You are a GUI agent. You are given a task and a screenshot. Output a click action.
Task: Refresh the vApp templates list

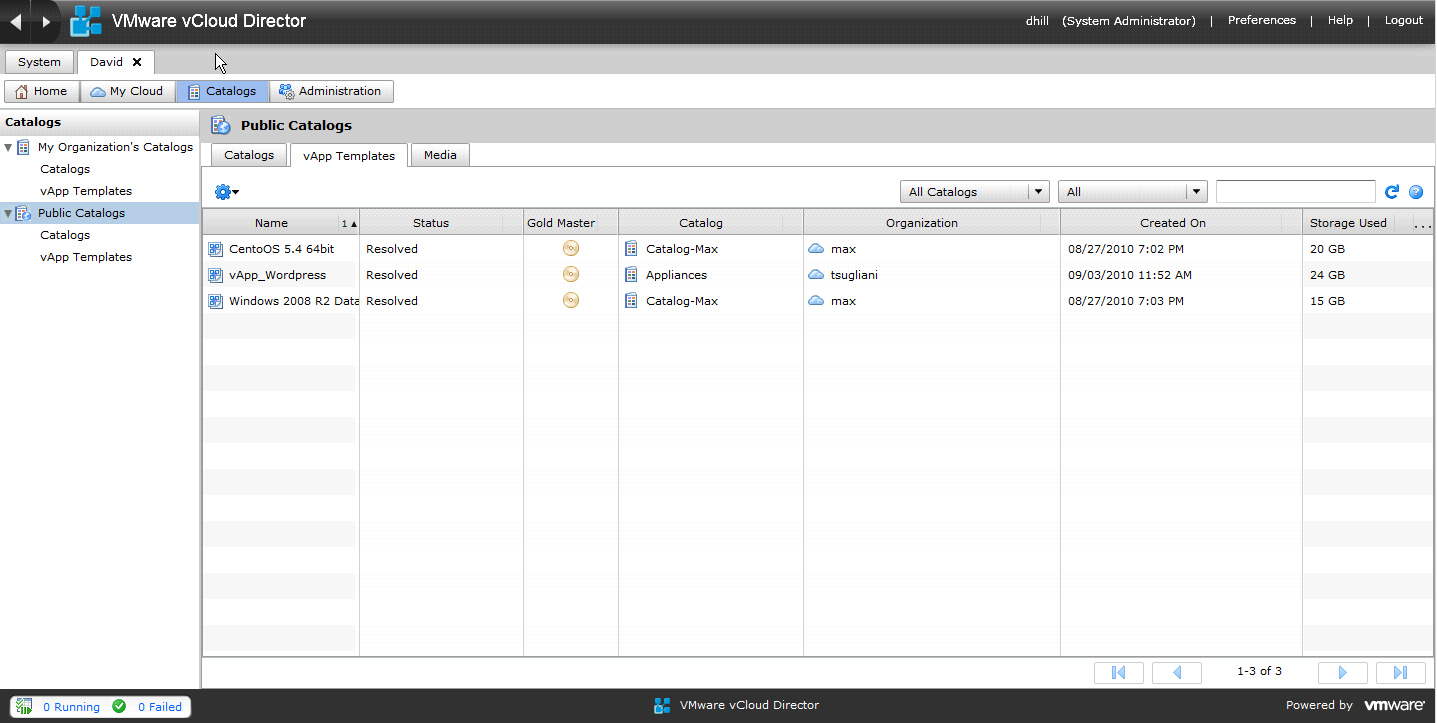pos(1391,192)
